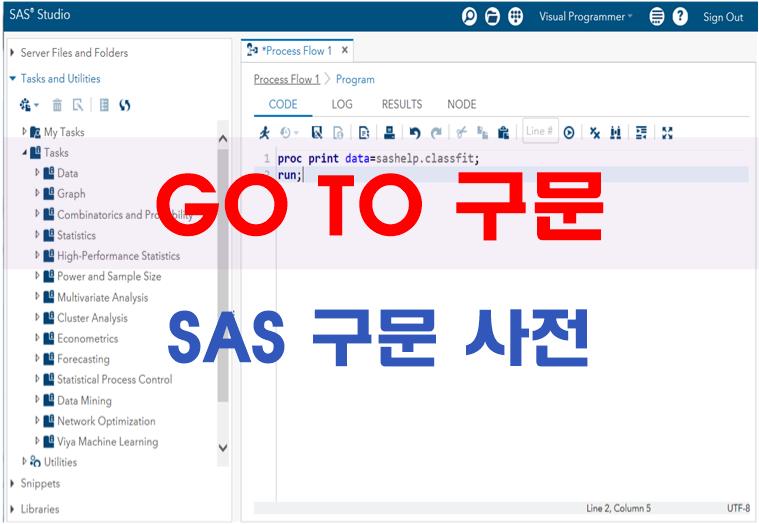Select Power and Sample Size tree item

click(109, 276)
